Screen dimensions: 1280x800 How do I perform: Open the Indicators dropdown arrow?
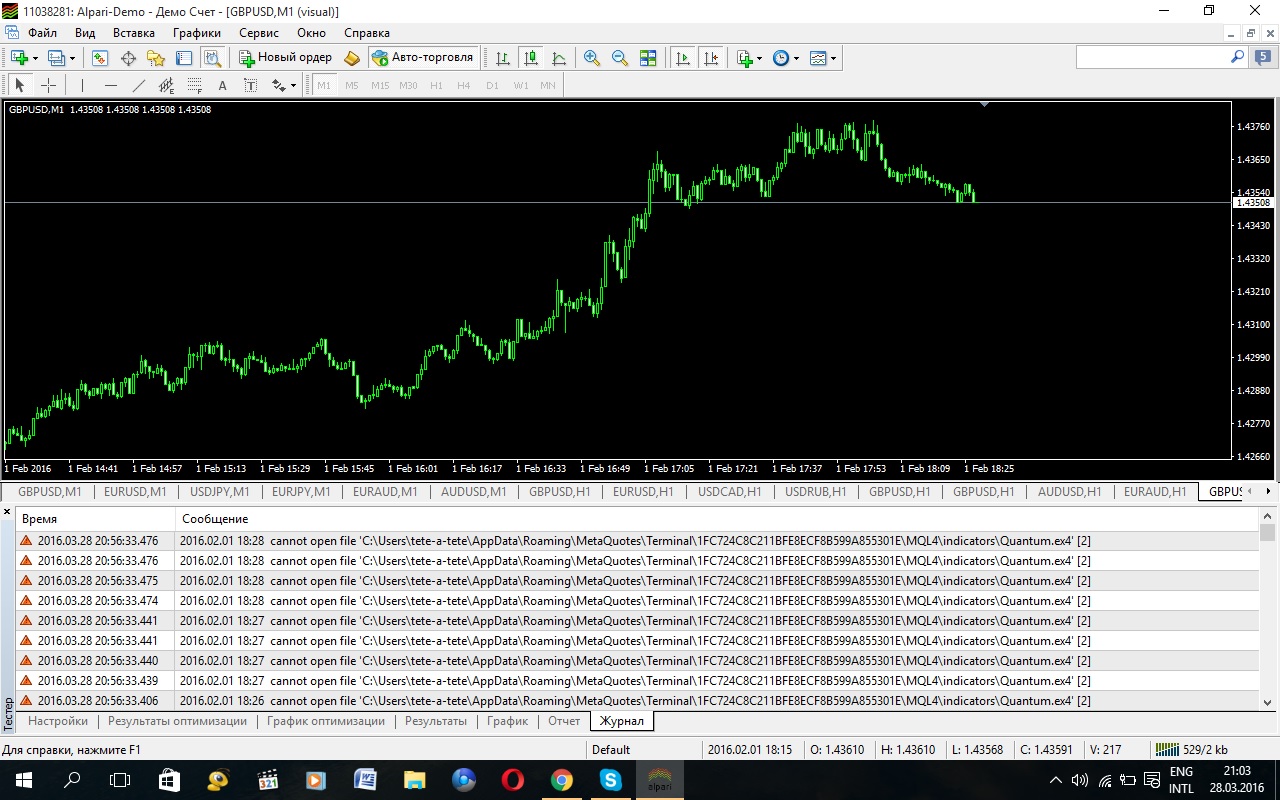[760, 58]
